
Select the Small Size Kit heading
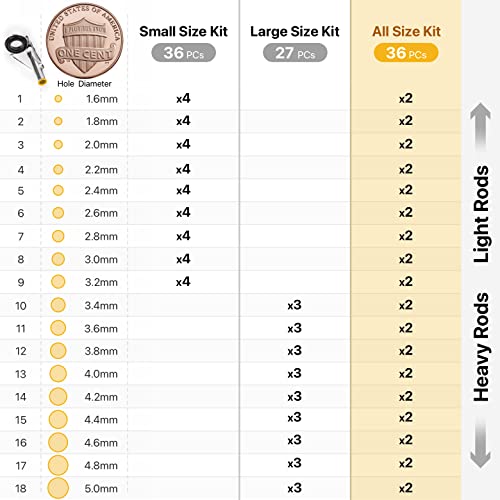pos(183,32)
